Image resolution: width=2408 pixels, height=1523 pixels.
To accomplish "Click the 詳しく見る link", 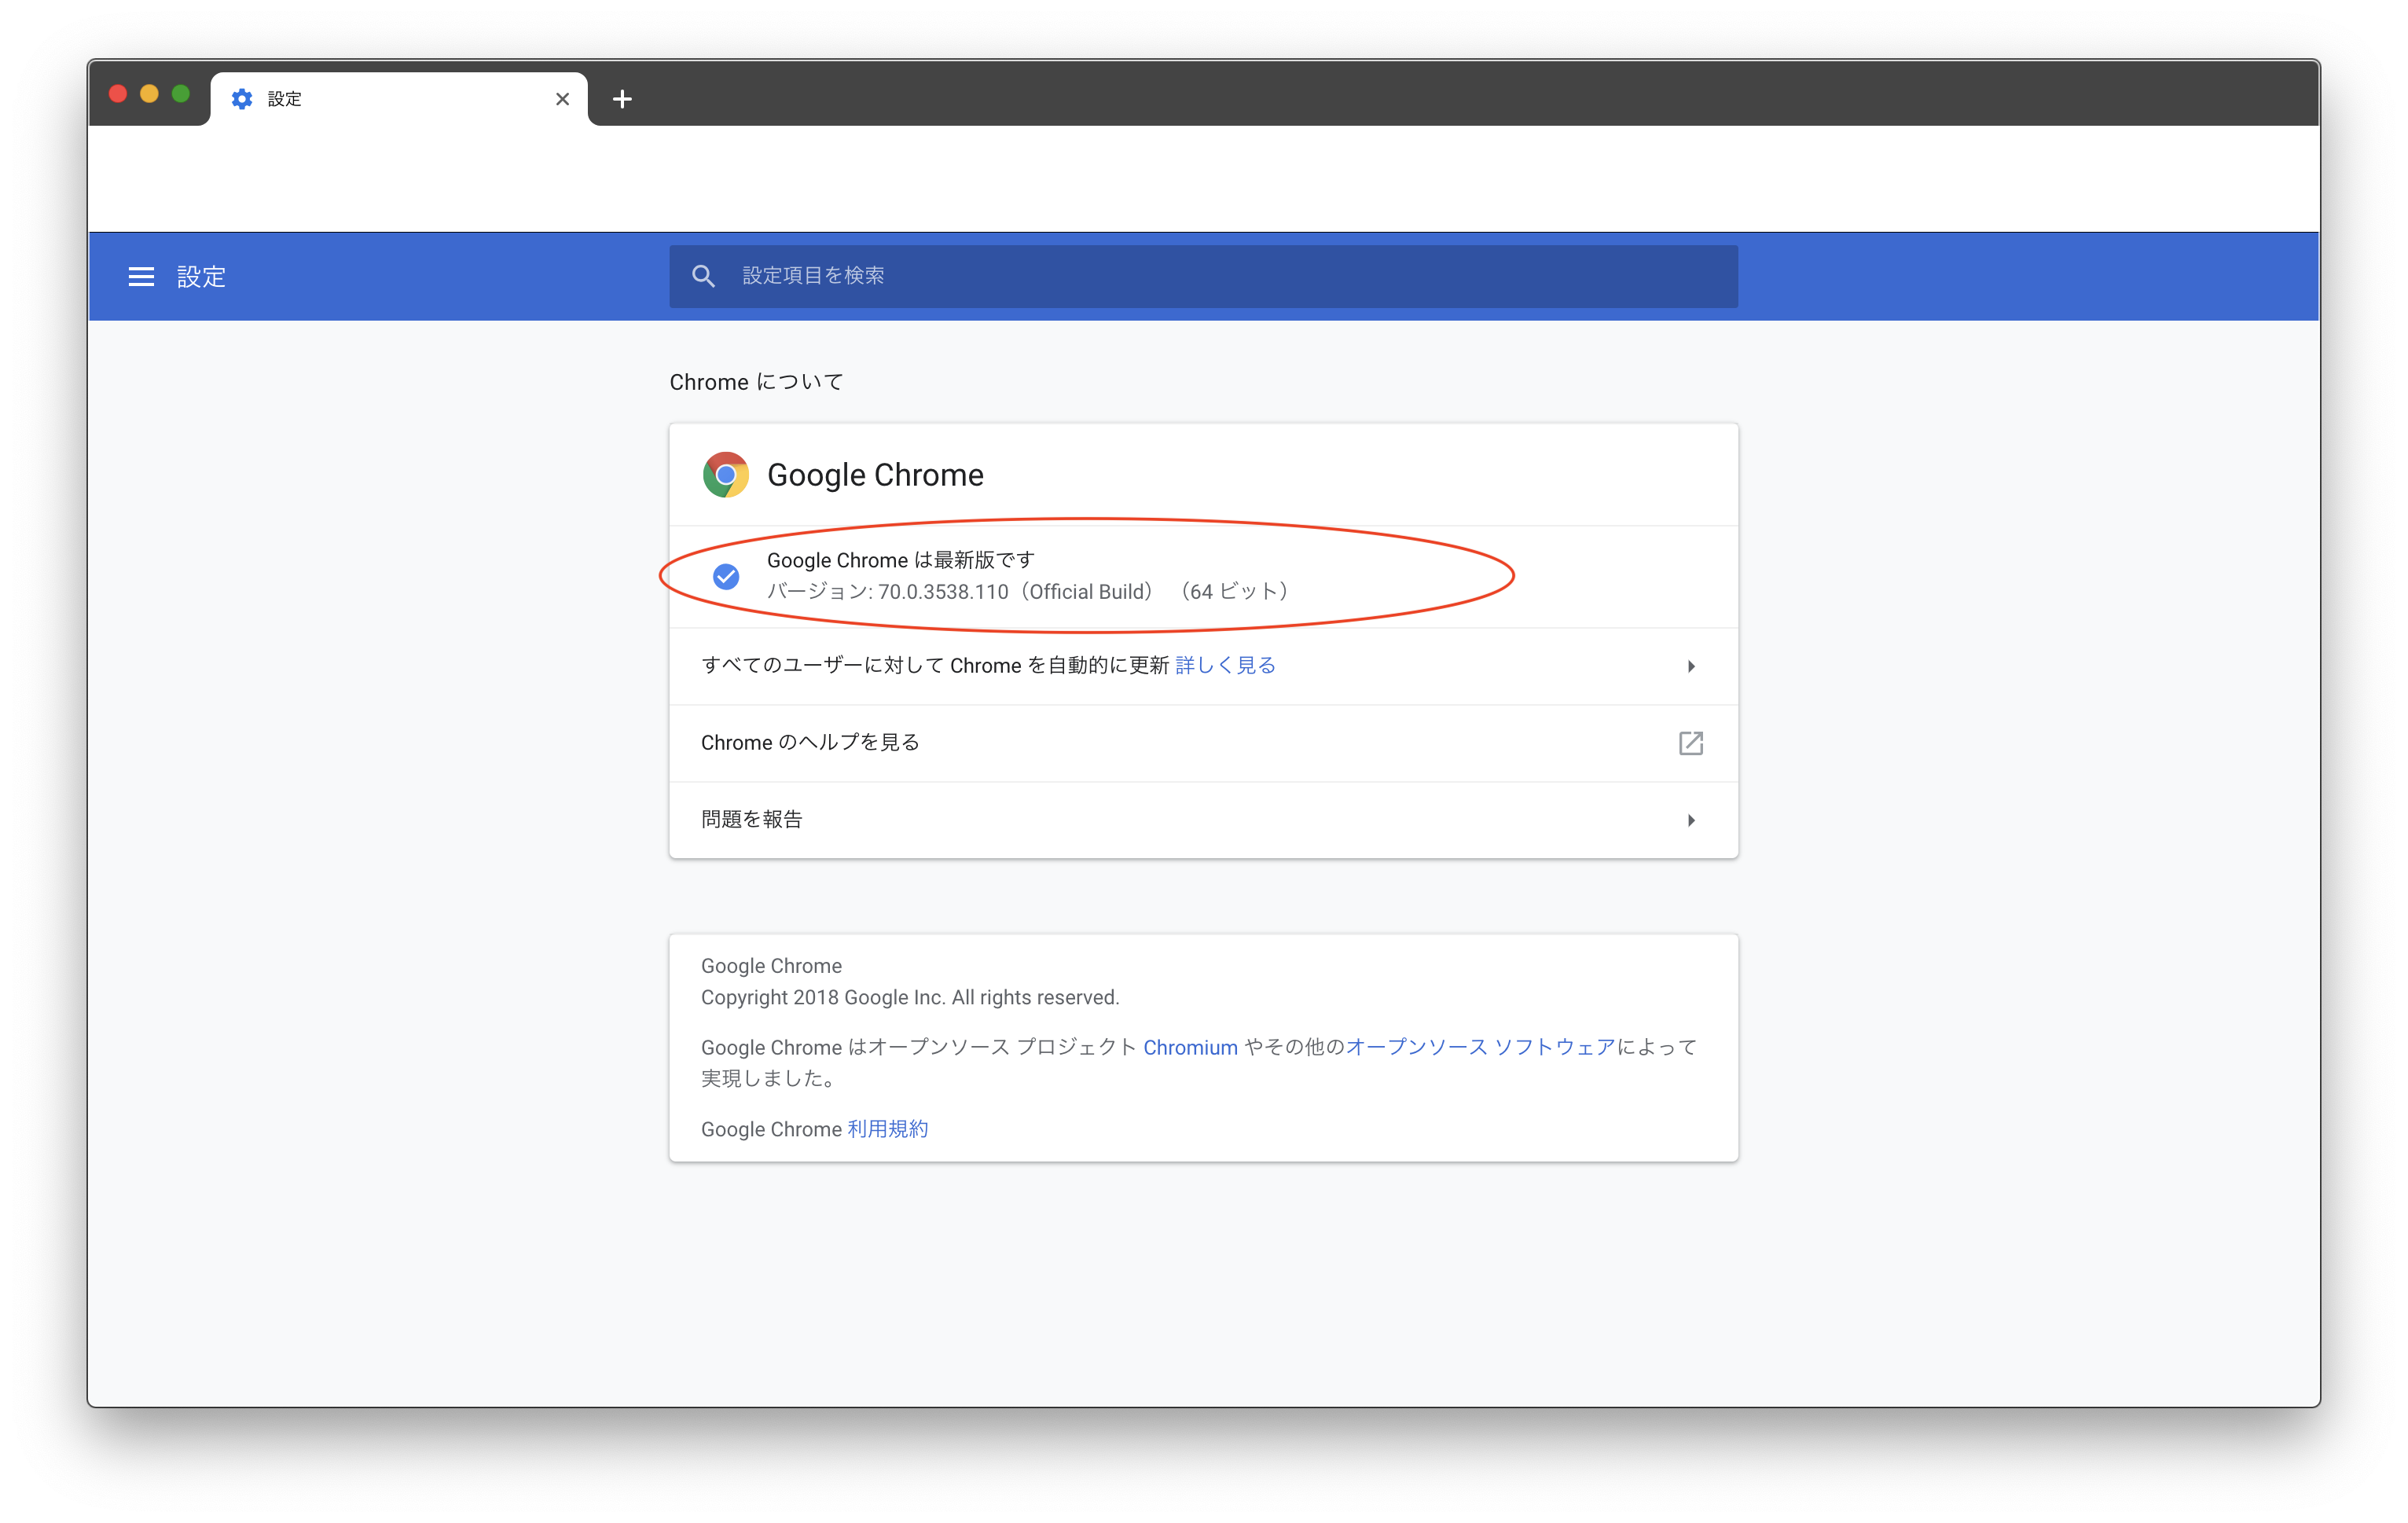I will point(1225,666).
